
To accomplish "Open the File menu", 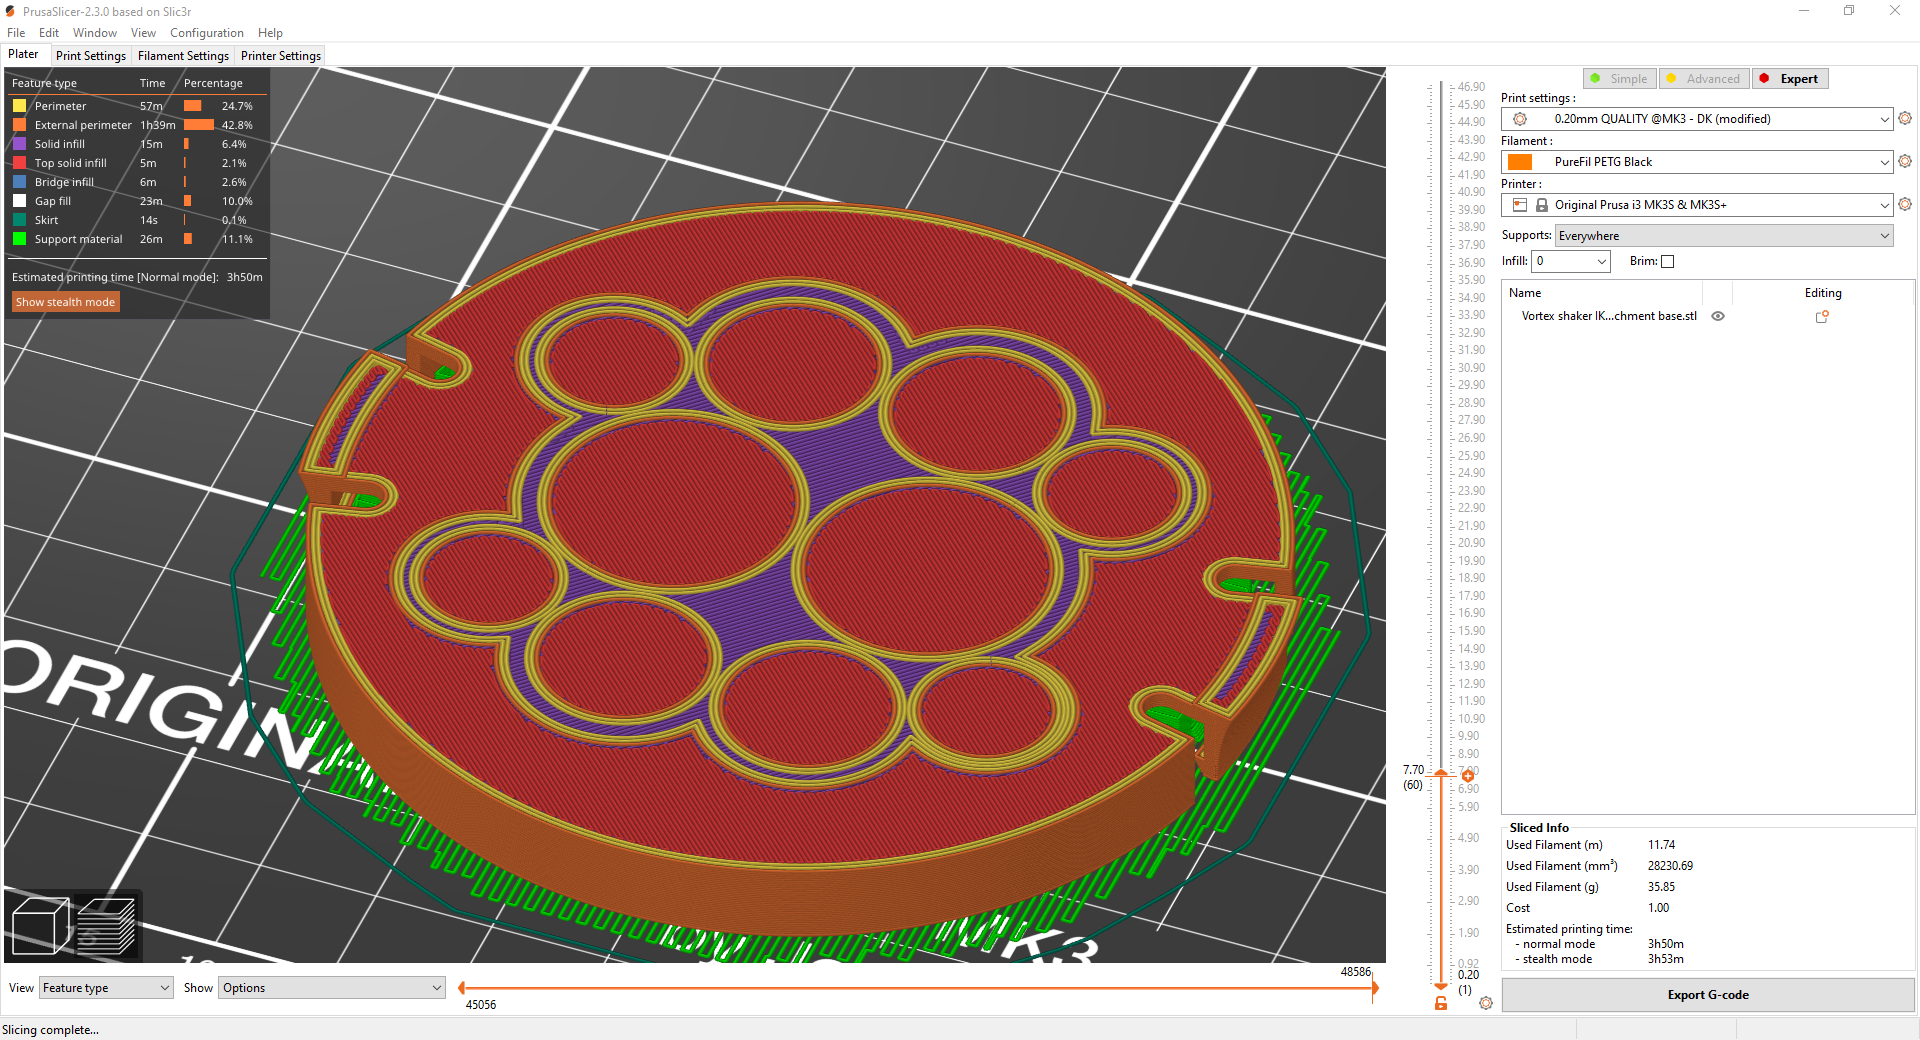I will click(16, 33).
